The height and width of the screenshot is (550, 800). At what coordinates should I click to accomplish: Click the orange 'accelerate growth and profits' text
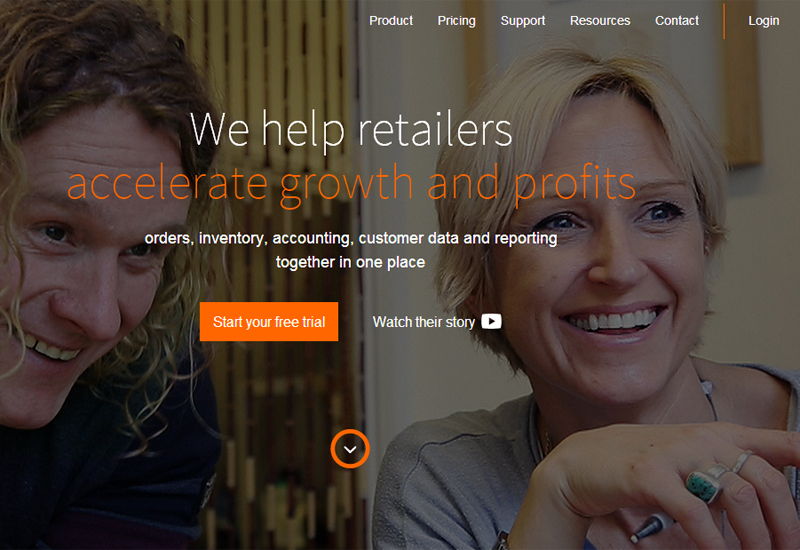click(x=352, y=185)
